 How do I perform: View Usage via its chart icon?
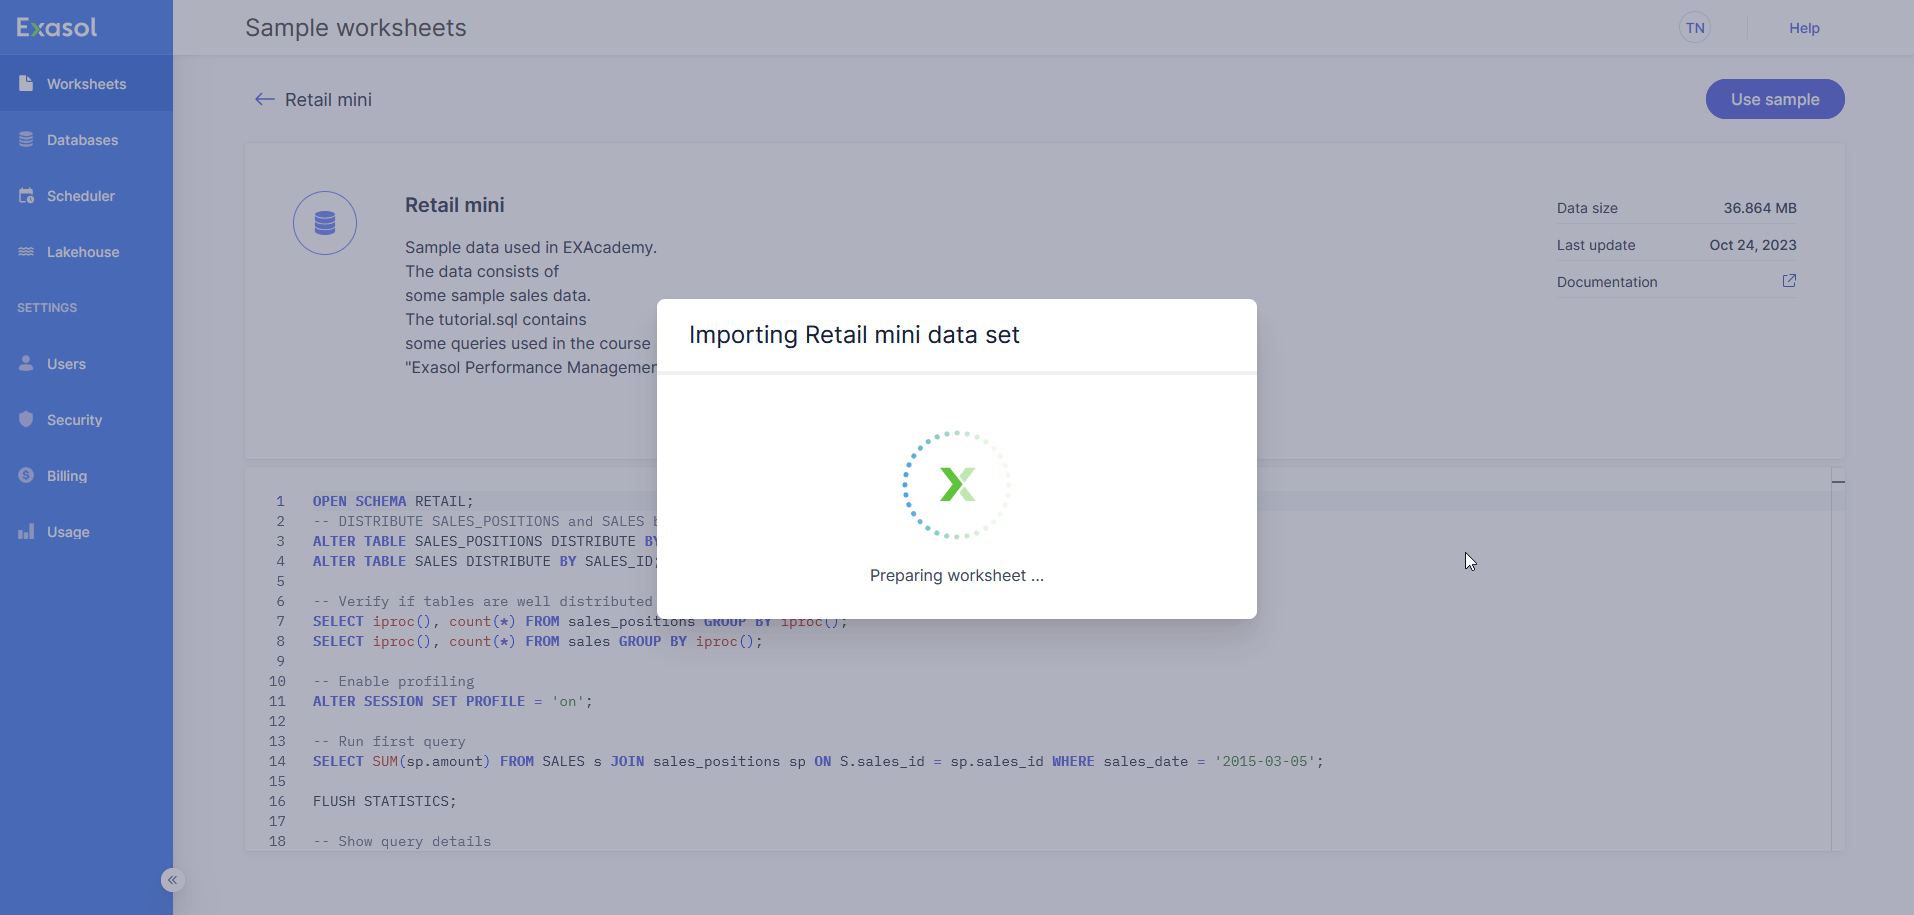[x=26, y=531]
